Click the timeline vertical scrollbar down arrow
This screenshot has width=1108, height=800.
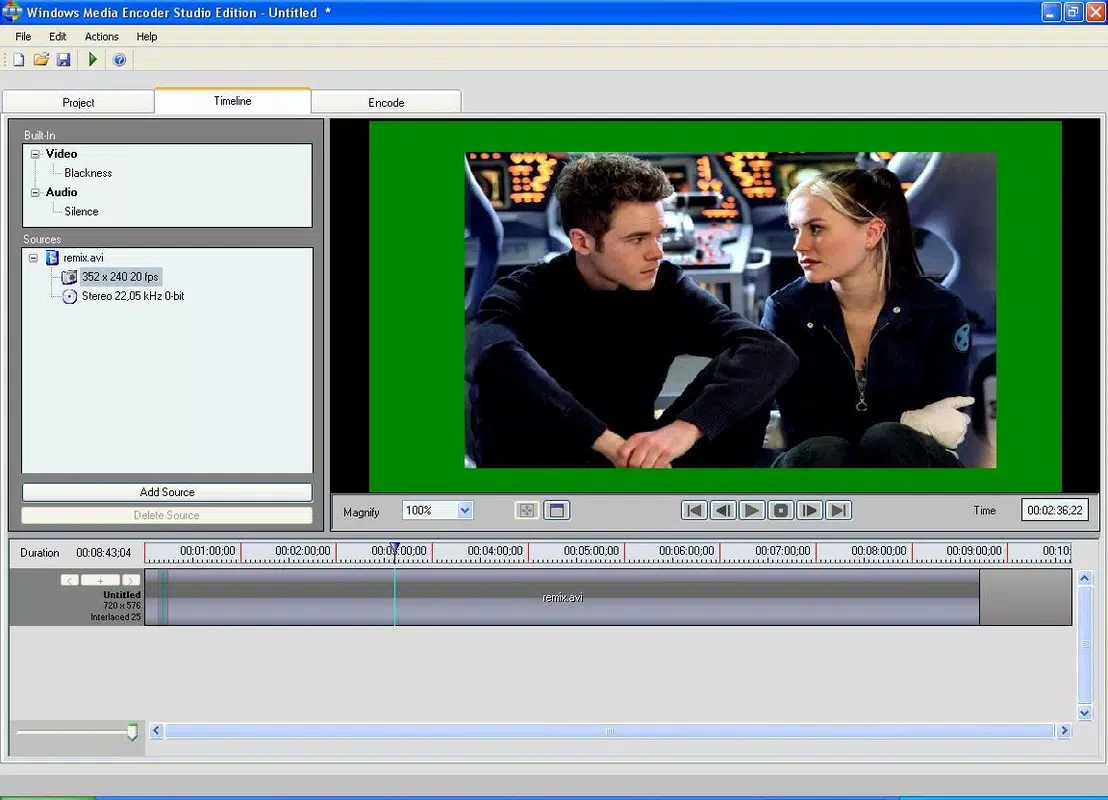pyautogui.click(x=1085, y=713)
